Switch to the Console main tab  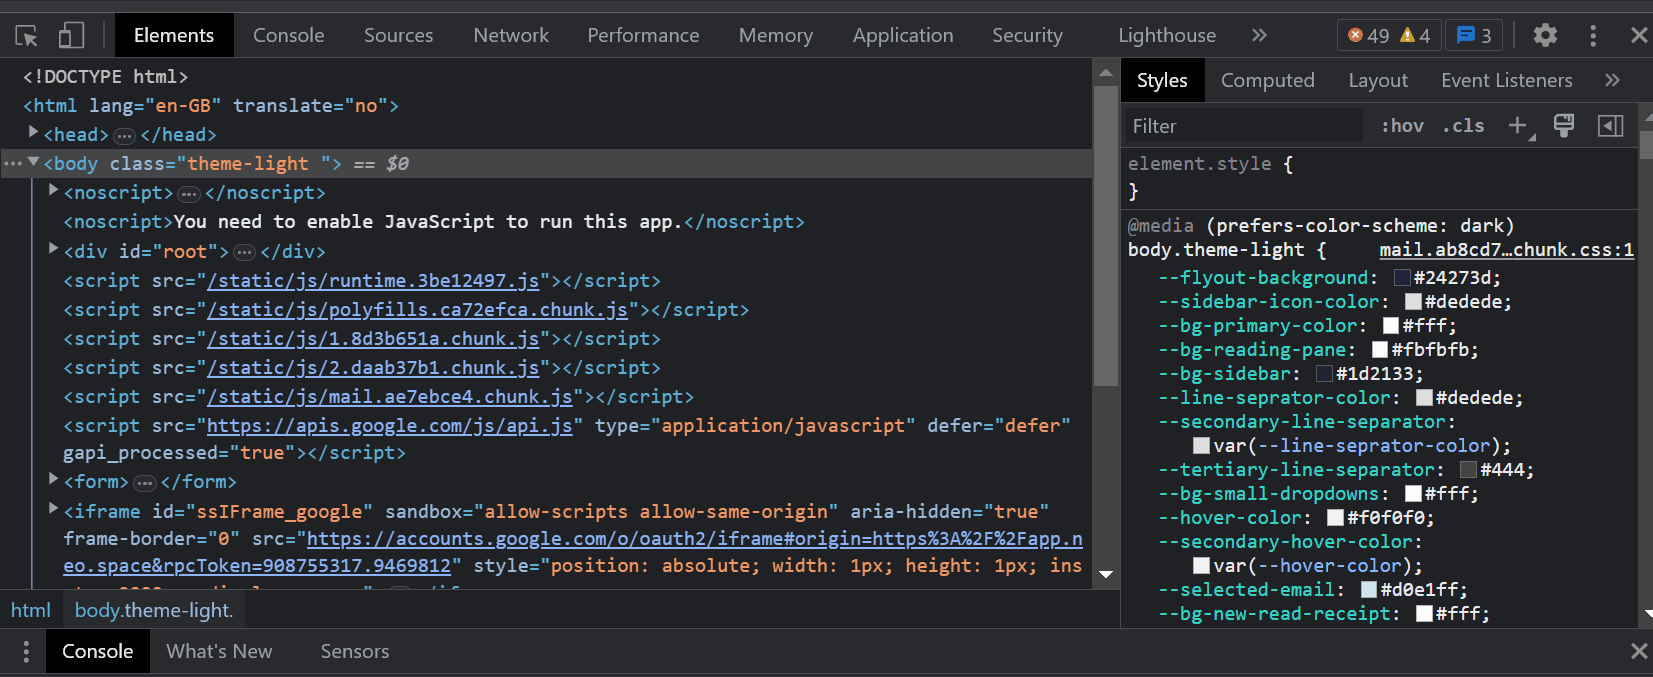click(x=288, y=35)
